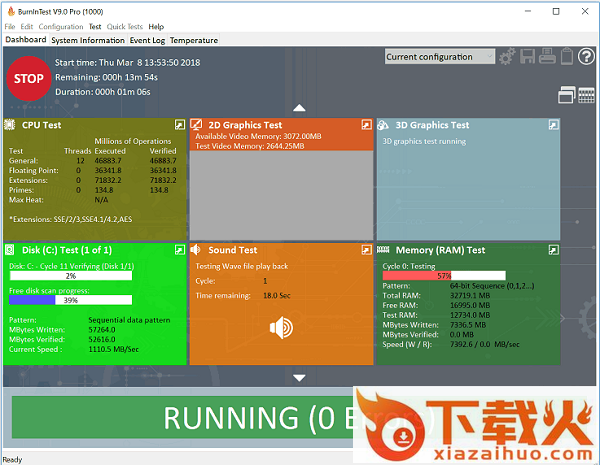Click the red STOP button
The width and height of the screenshot is (600, 465).
point(30,77)
